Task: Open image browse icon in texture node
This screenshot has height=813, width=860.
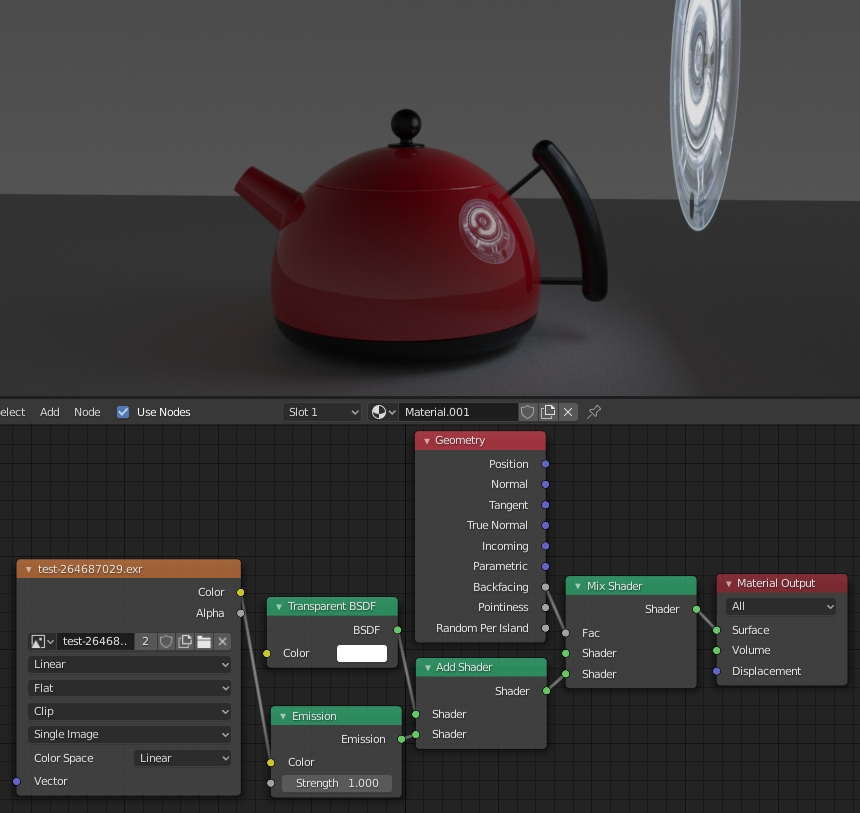Action: [x=42, y=641]
